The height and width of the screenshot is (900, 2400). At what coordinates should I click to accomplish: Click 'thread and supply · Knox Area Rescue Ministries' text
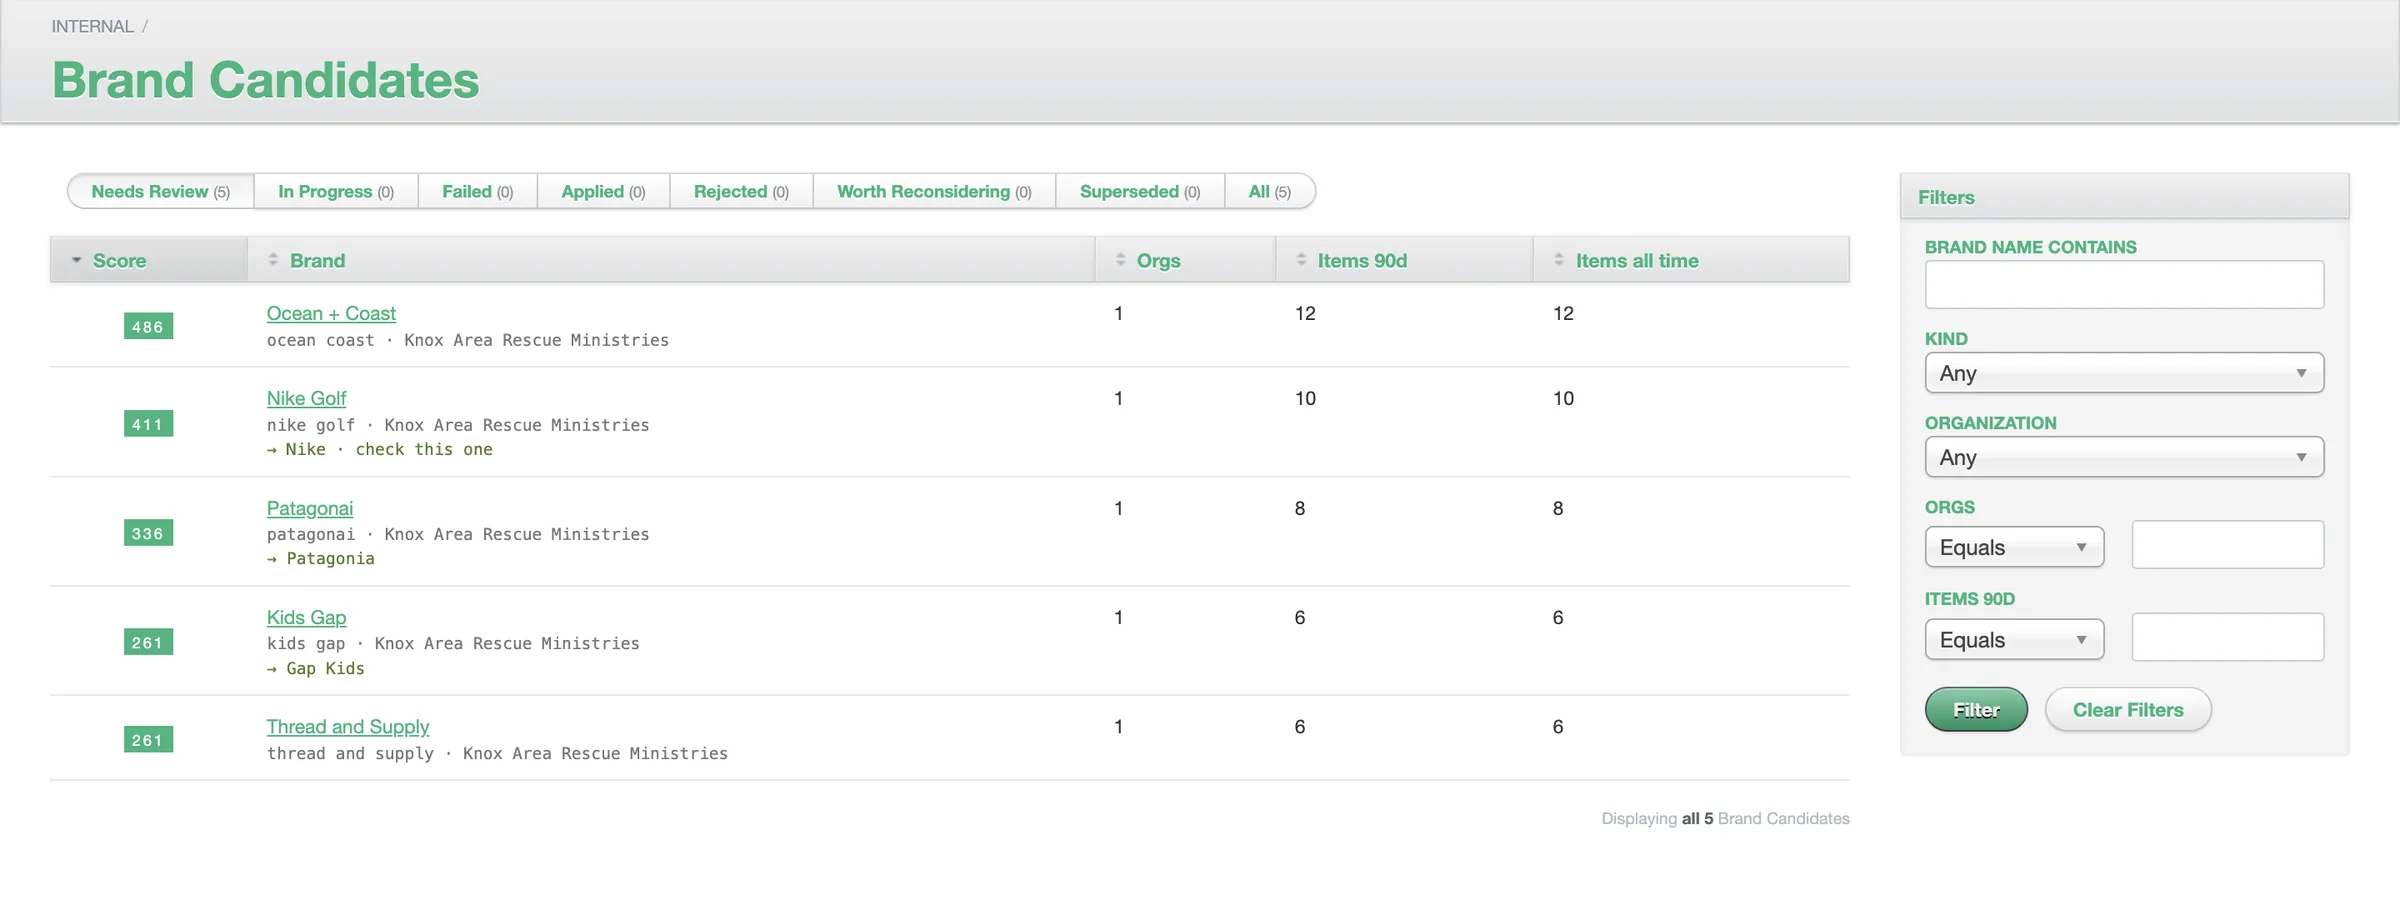click(x=497, y=753)
